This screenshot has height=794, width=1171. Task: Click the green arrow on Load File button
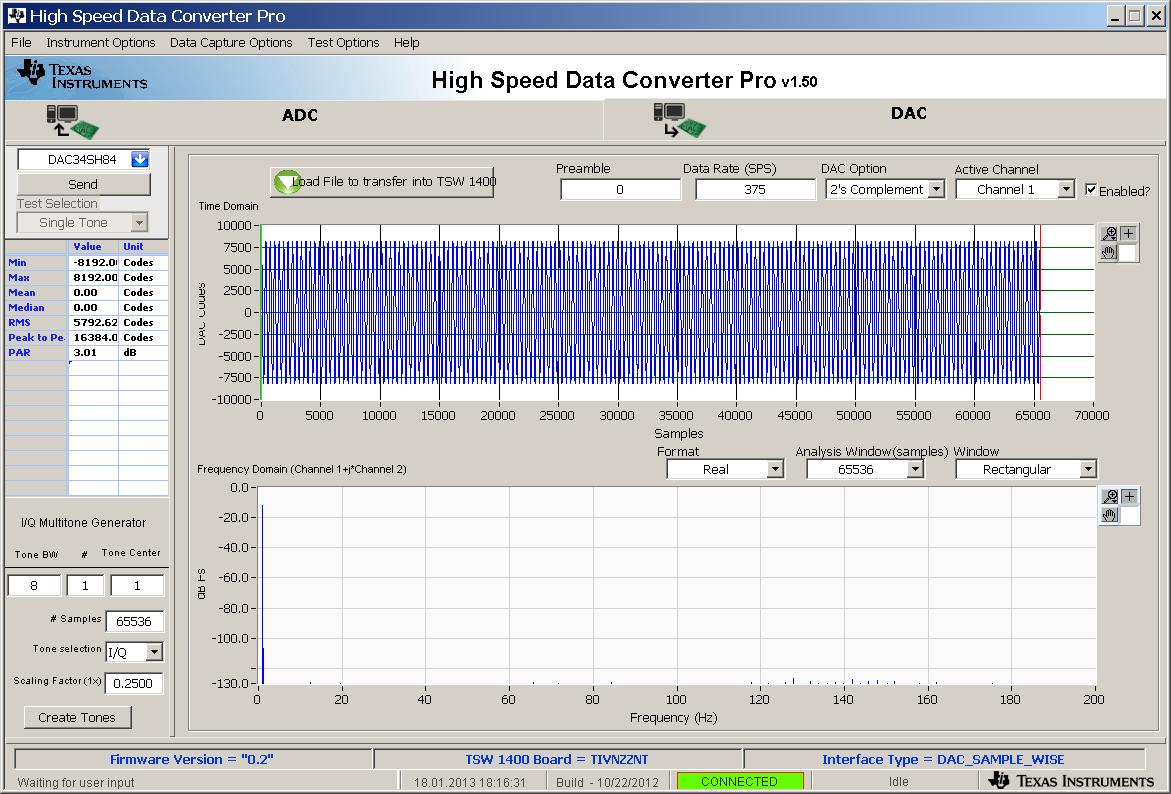click(287, 182)
